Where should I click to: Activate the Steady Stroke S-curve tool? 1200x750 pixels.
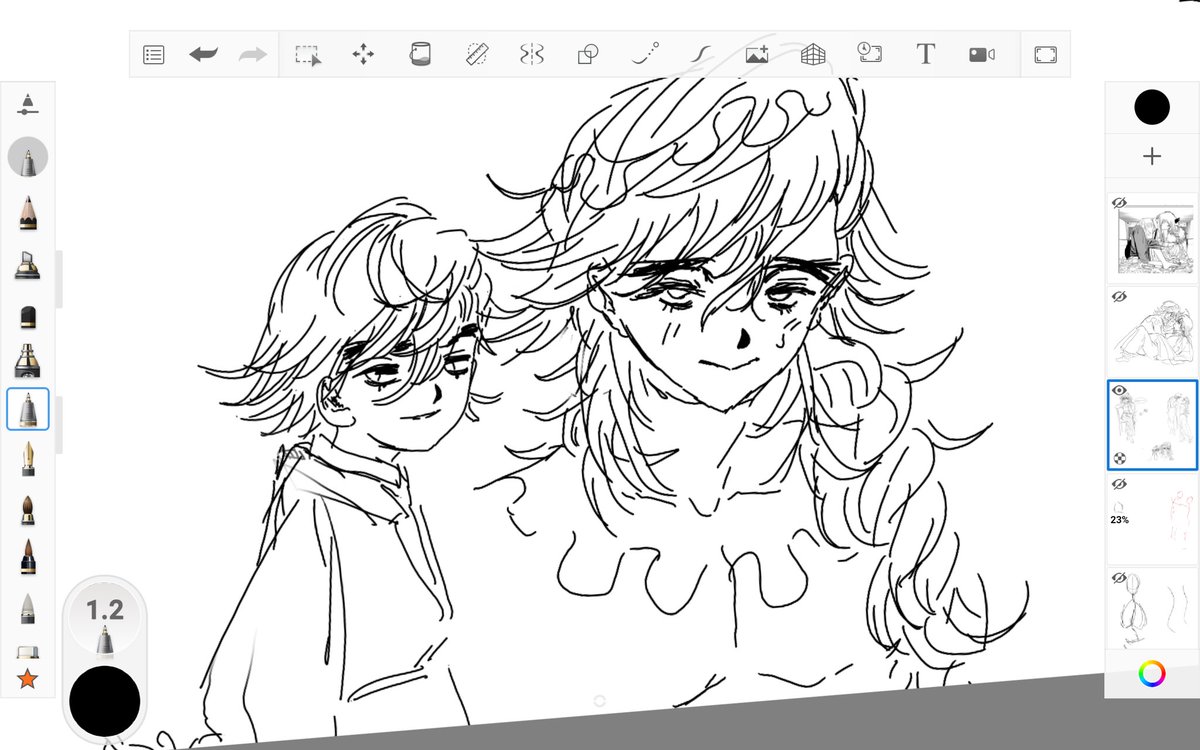point(703,54)
